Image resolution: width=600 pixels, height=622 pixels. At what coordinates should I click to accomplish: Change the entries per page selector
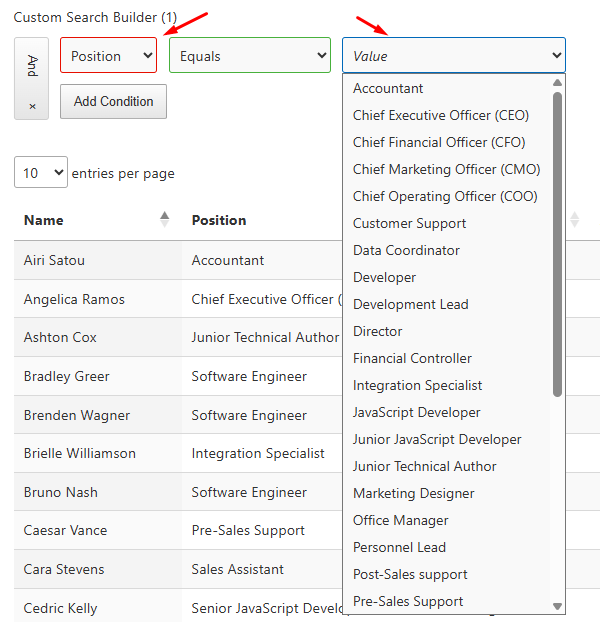41,172
